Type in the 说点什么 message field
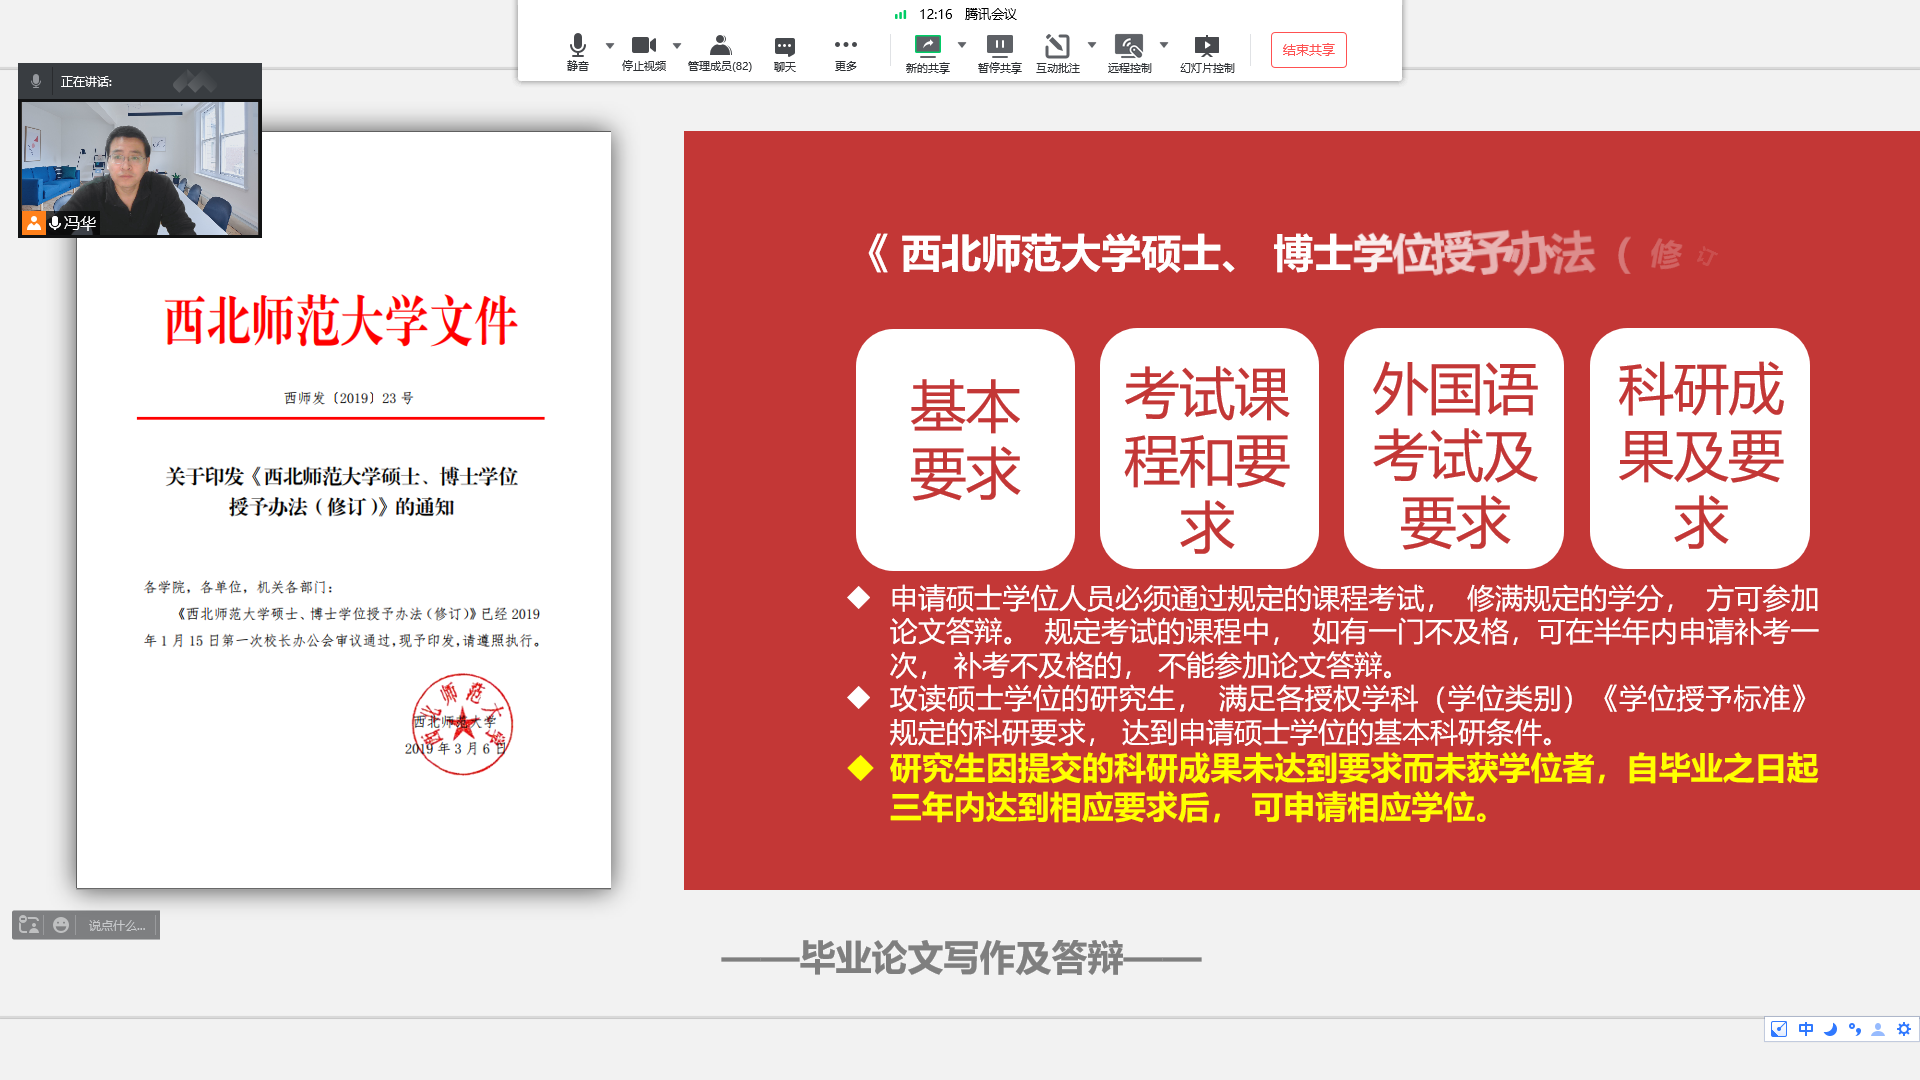This screenshot has height=1080, width=1920. 117,925
